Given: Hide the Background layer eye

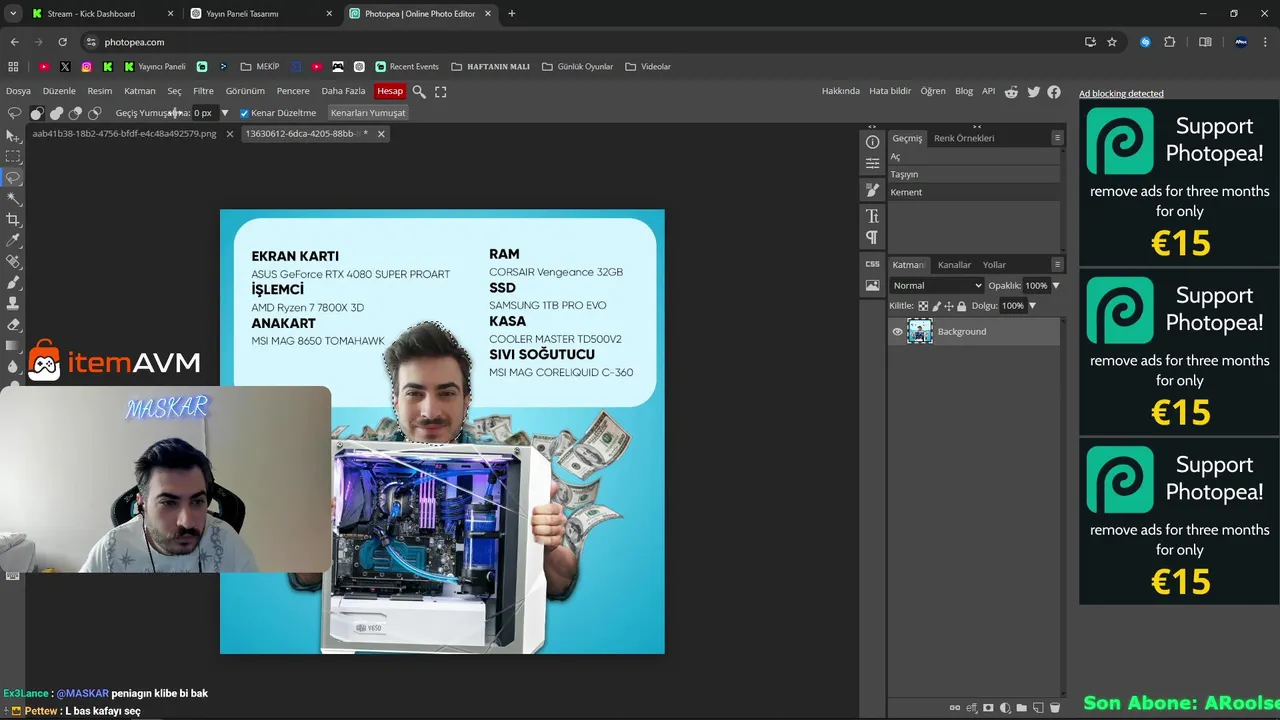Looking at the screenshot, I should tap(897, 332).
